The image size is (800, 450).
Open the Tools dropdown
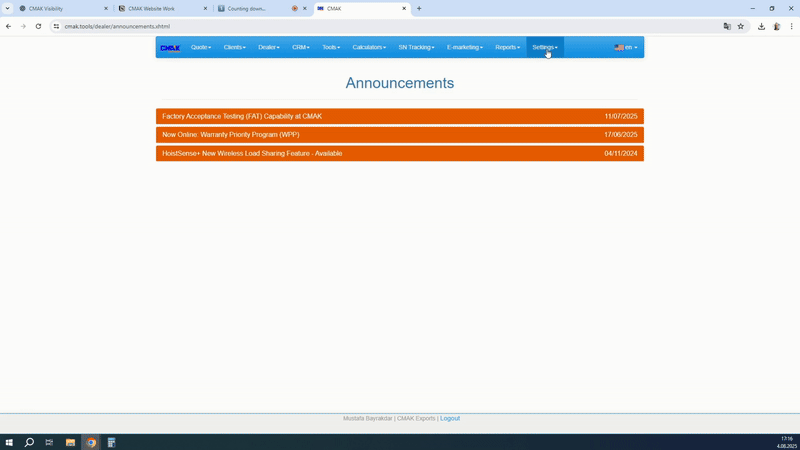331,47
